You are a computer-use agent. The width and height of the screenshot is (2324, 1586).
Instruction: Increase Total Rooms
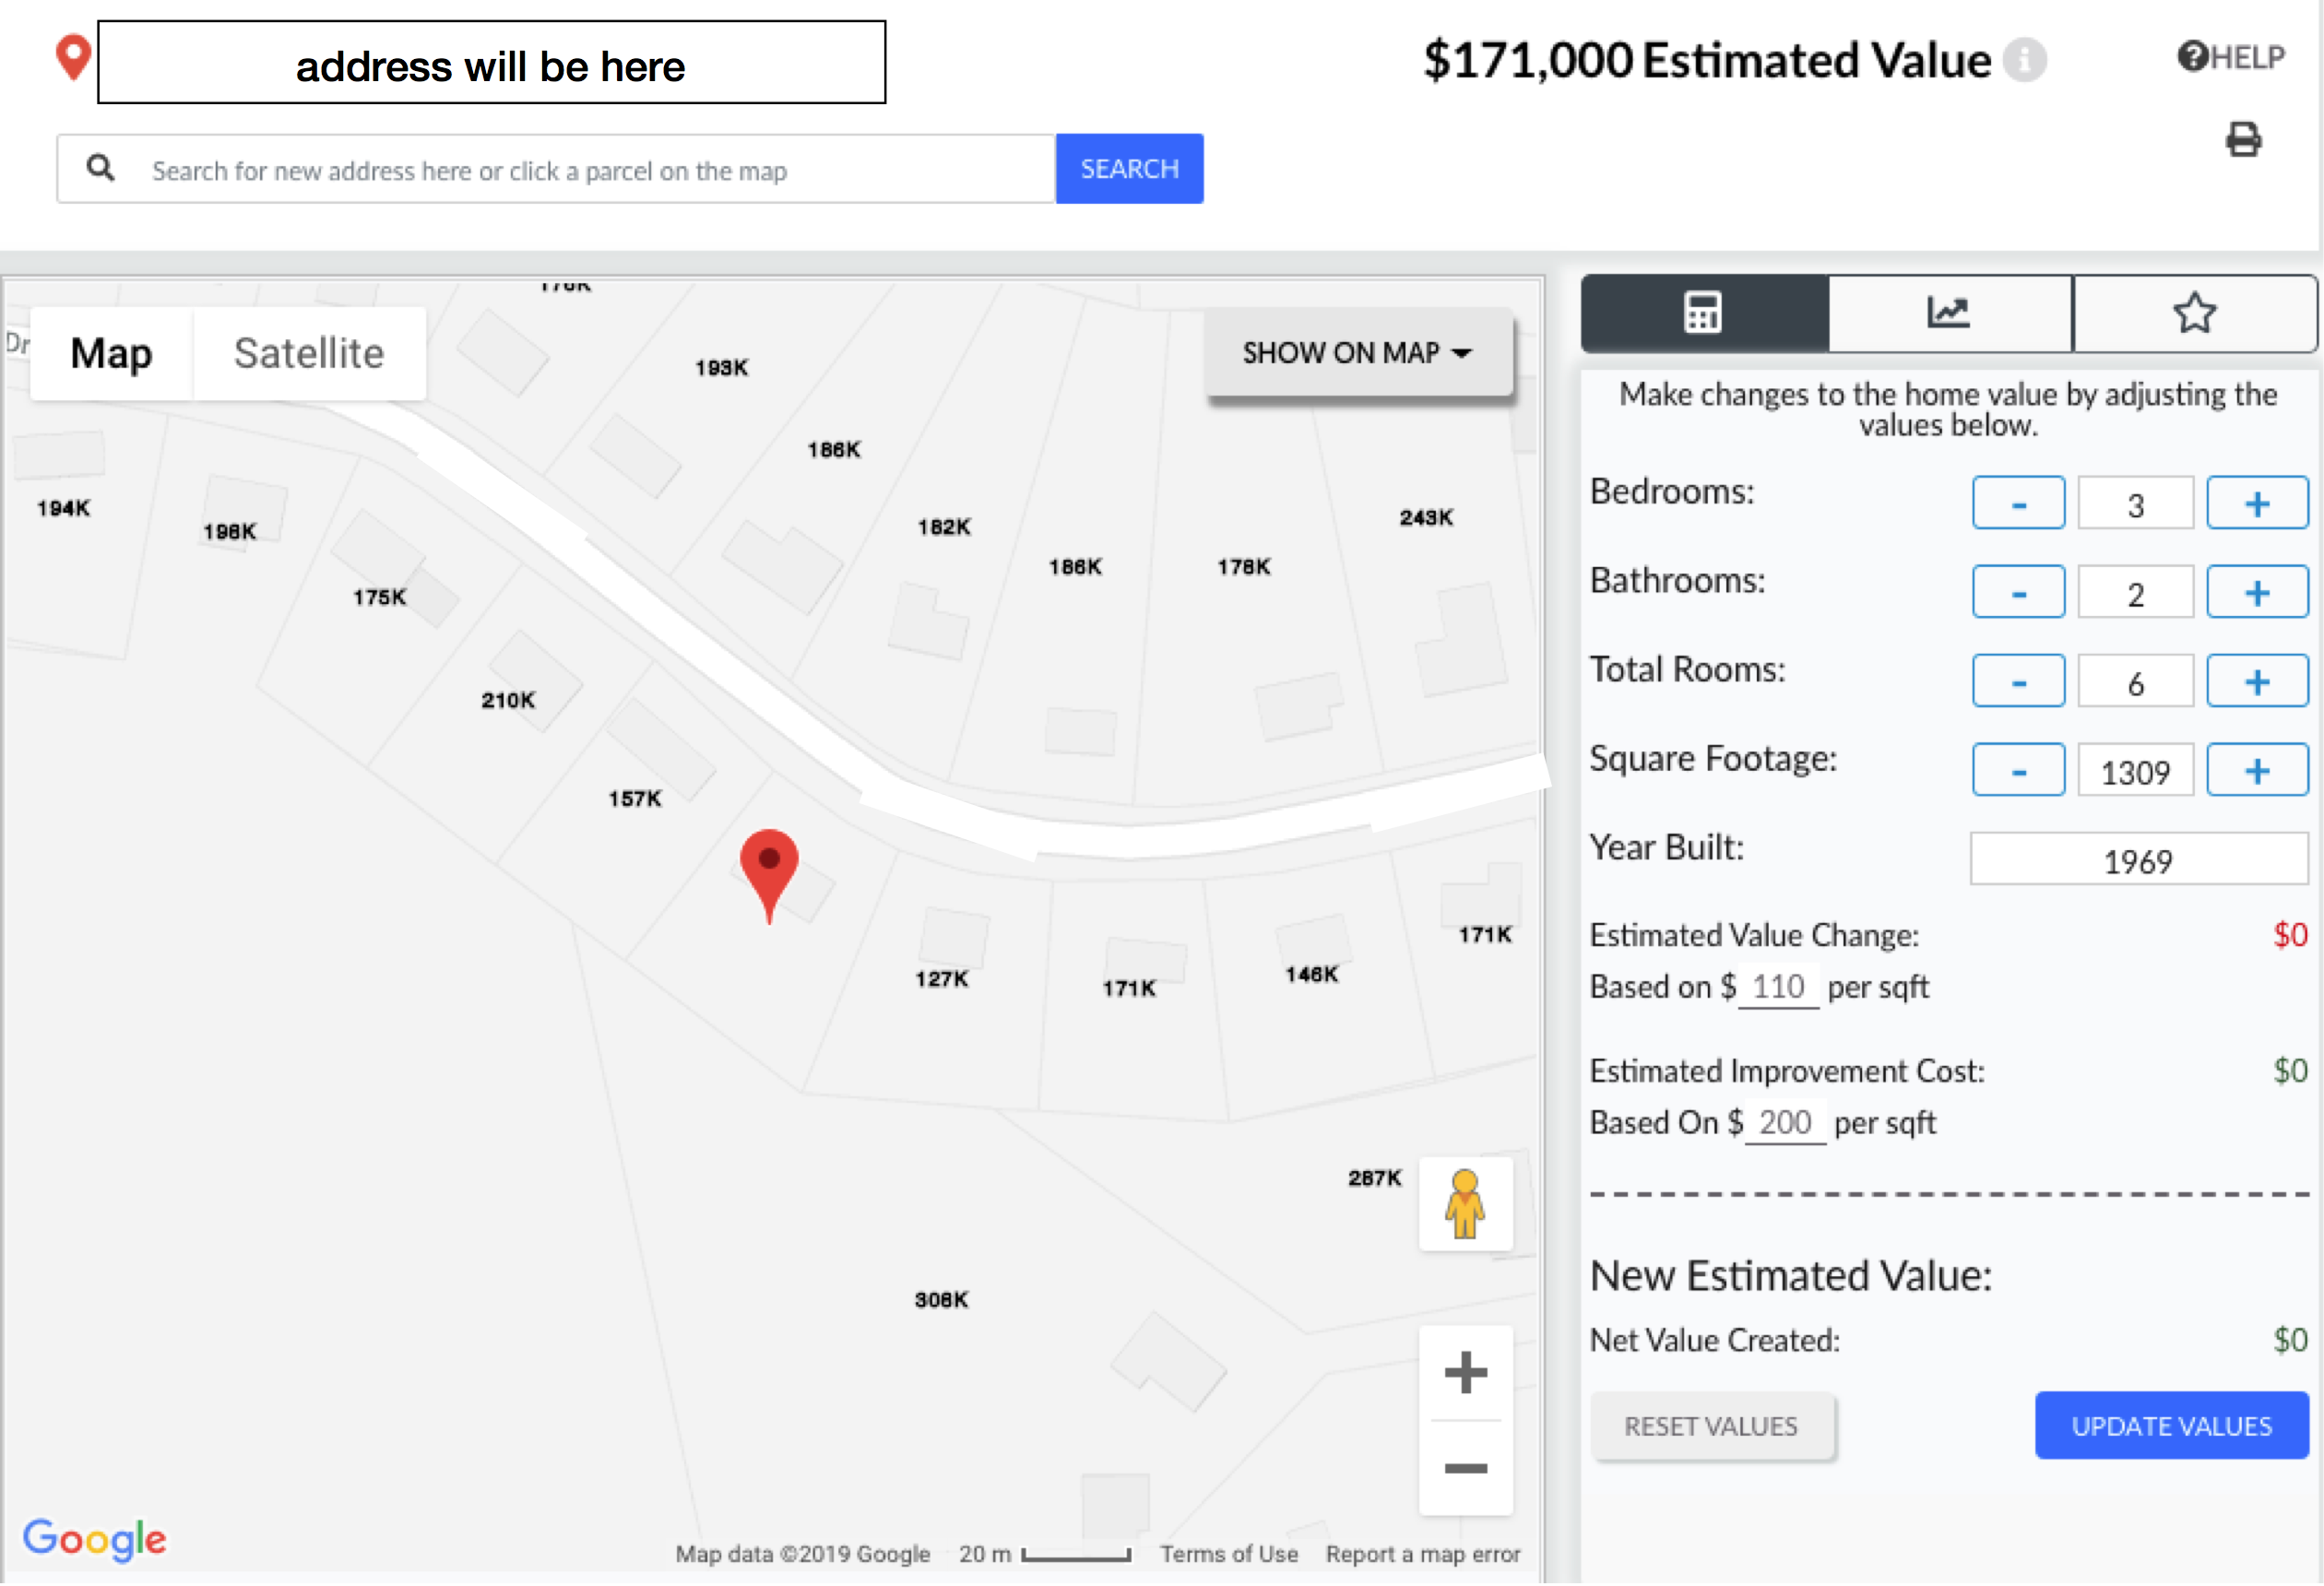pyautogui.click(x=2258, y=681)
